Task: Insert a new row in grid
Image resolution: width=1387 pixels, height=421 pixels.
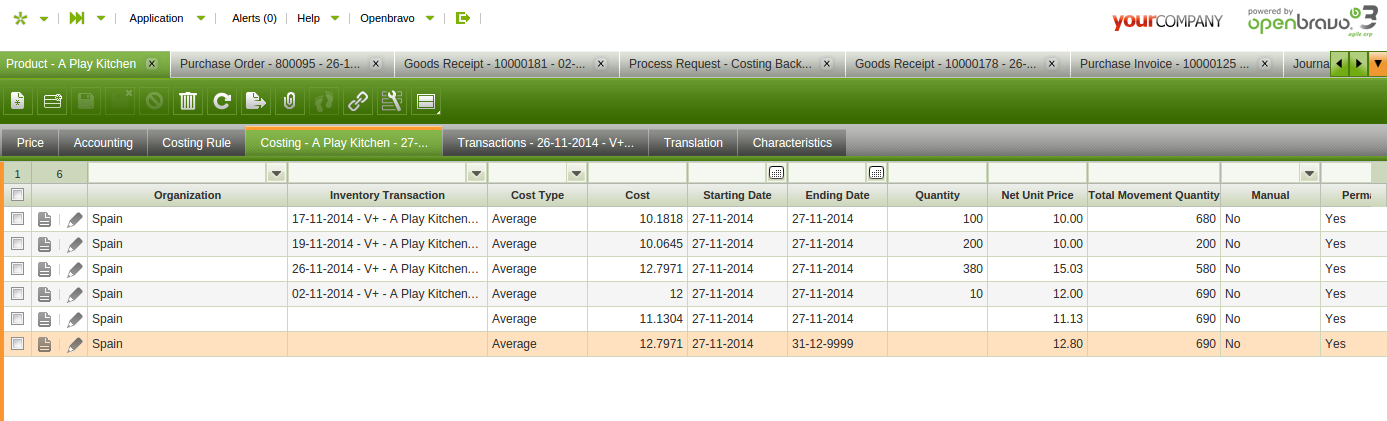Action: 52,101
